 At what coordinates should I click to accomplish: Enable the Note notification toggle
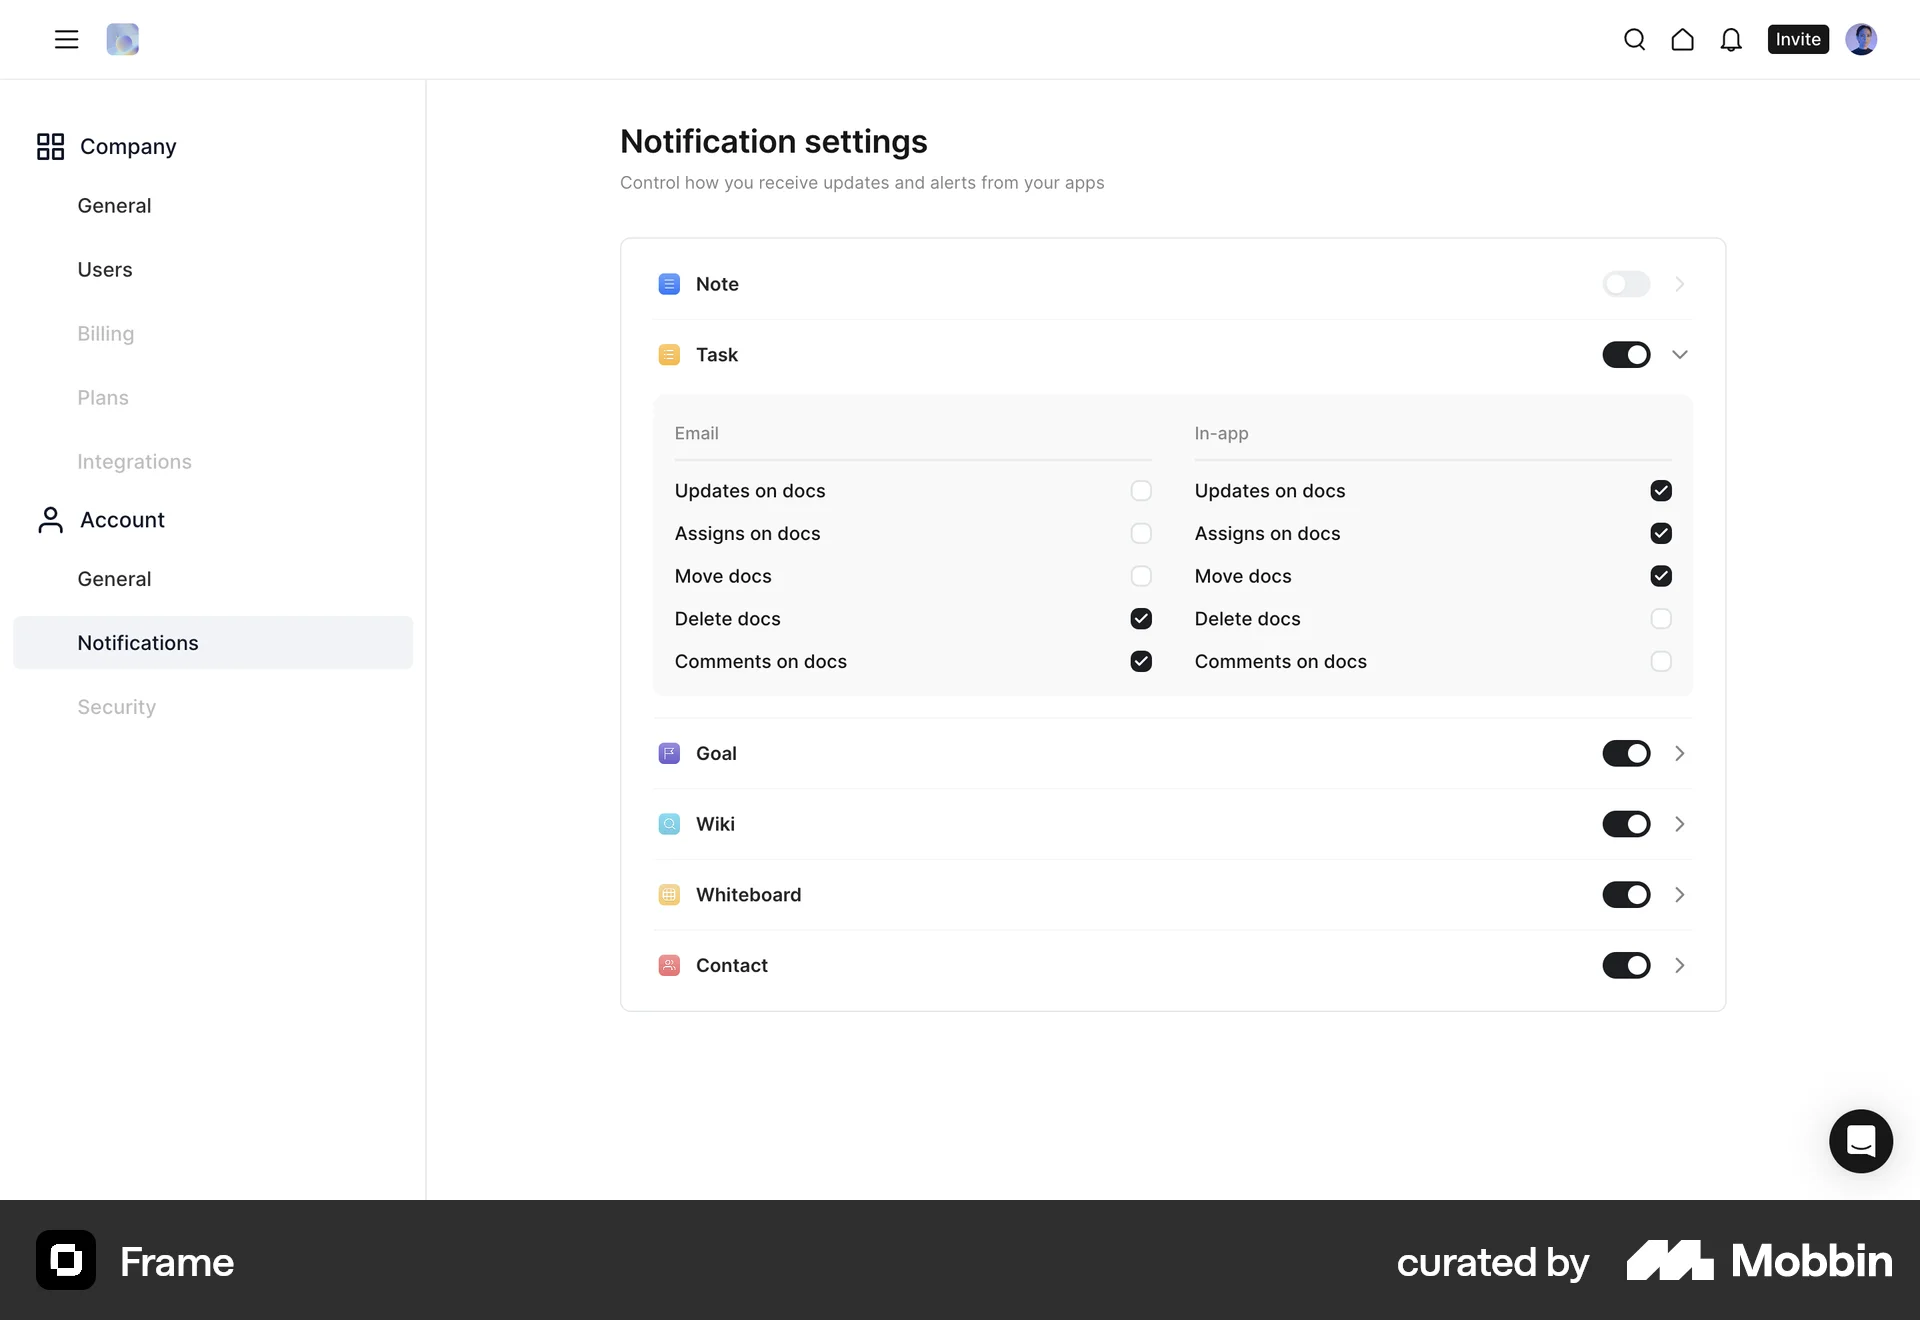point(1626,284)
